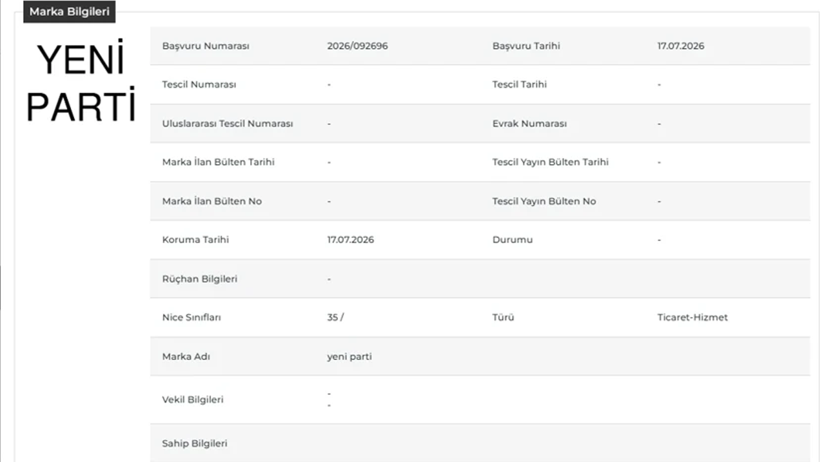The width and height of the screenshot is (820, 462).
Task: Click the Evrak Numarası label
Action: point(529,123)
